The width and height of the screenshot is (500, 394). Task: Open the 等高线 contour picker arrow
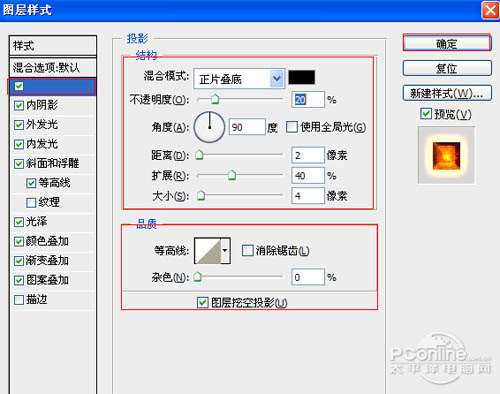pyautogui.click(x=225, y=250)
